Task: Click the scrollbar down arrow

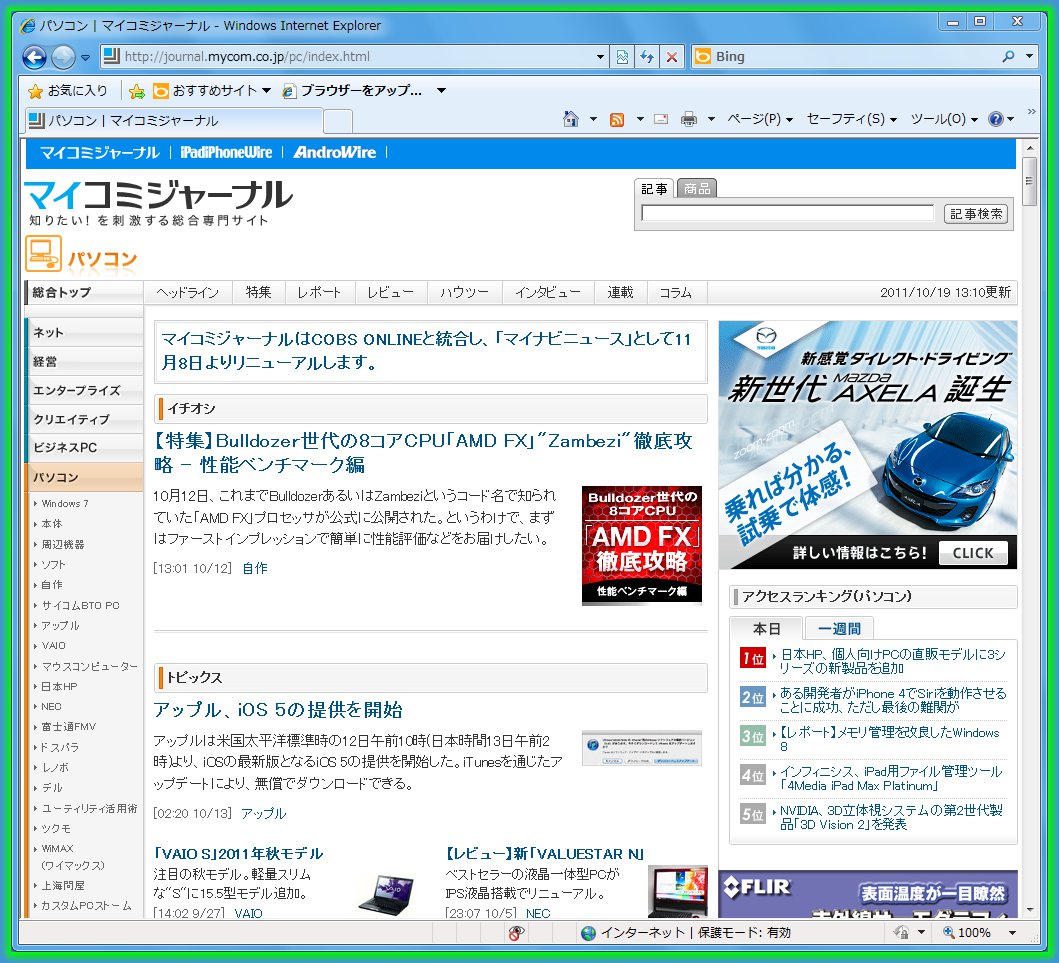Action: click(x=1029, y=910)
